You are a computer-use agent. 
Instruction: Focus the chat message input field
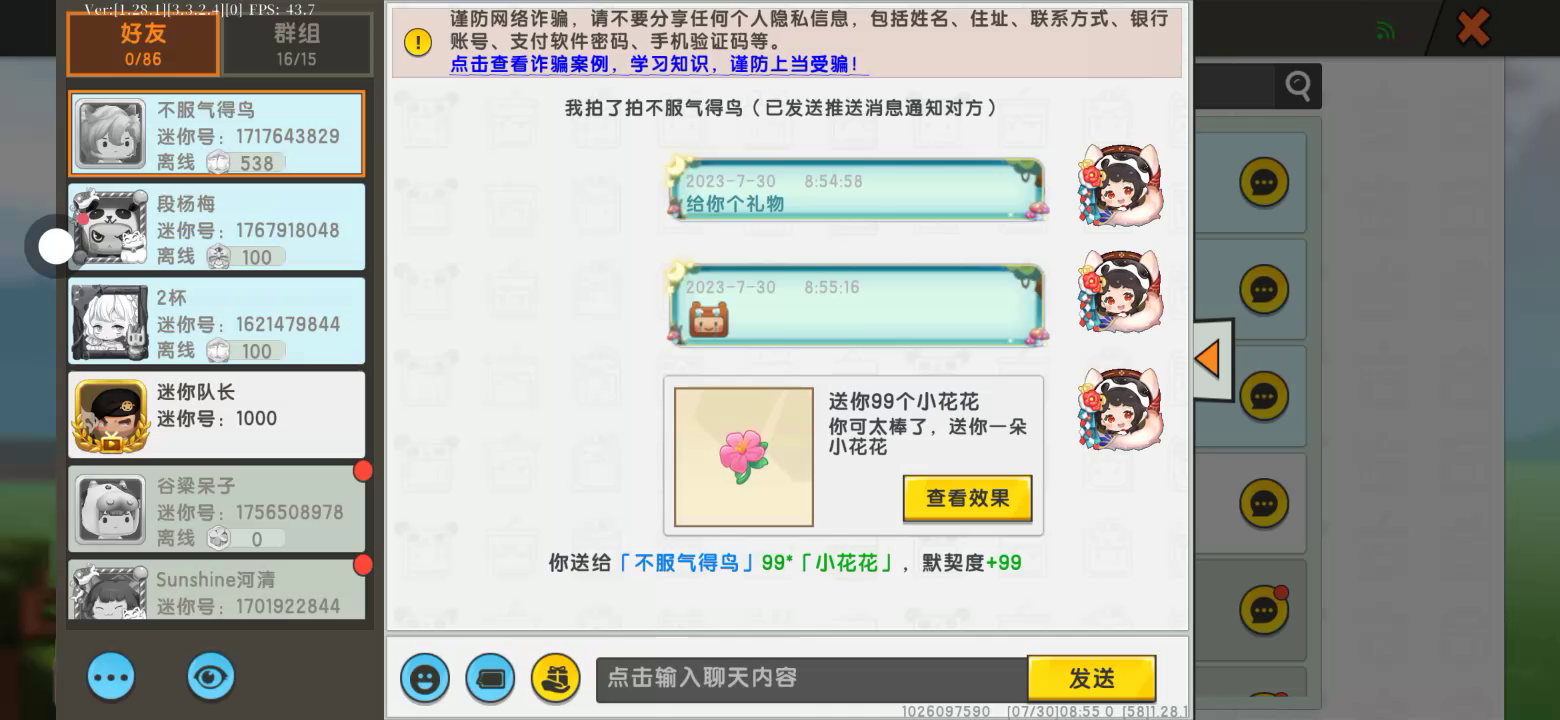coord(812,679)
